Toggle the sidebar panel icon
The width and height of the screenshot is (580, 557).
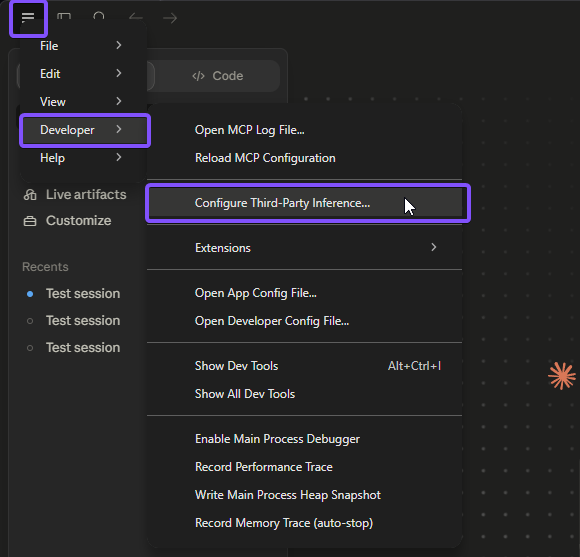(64, 17)
